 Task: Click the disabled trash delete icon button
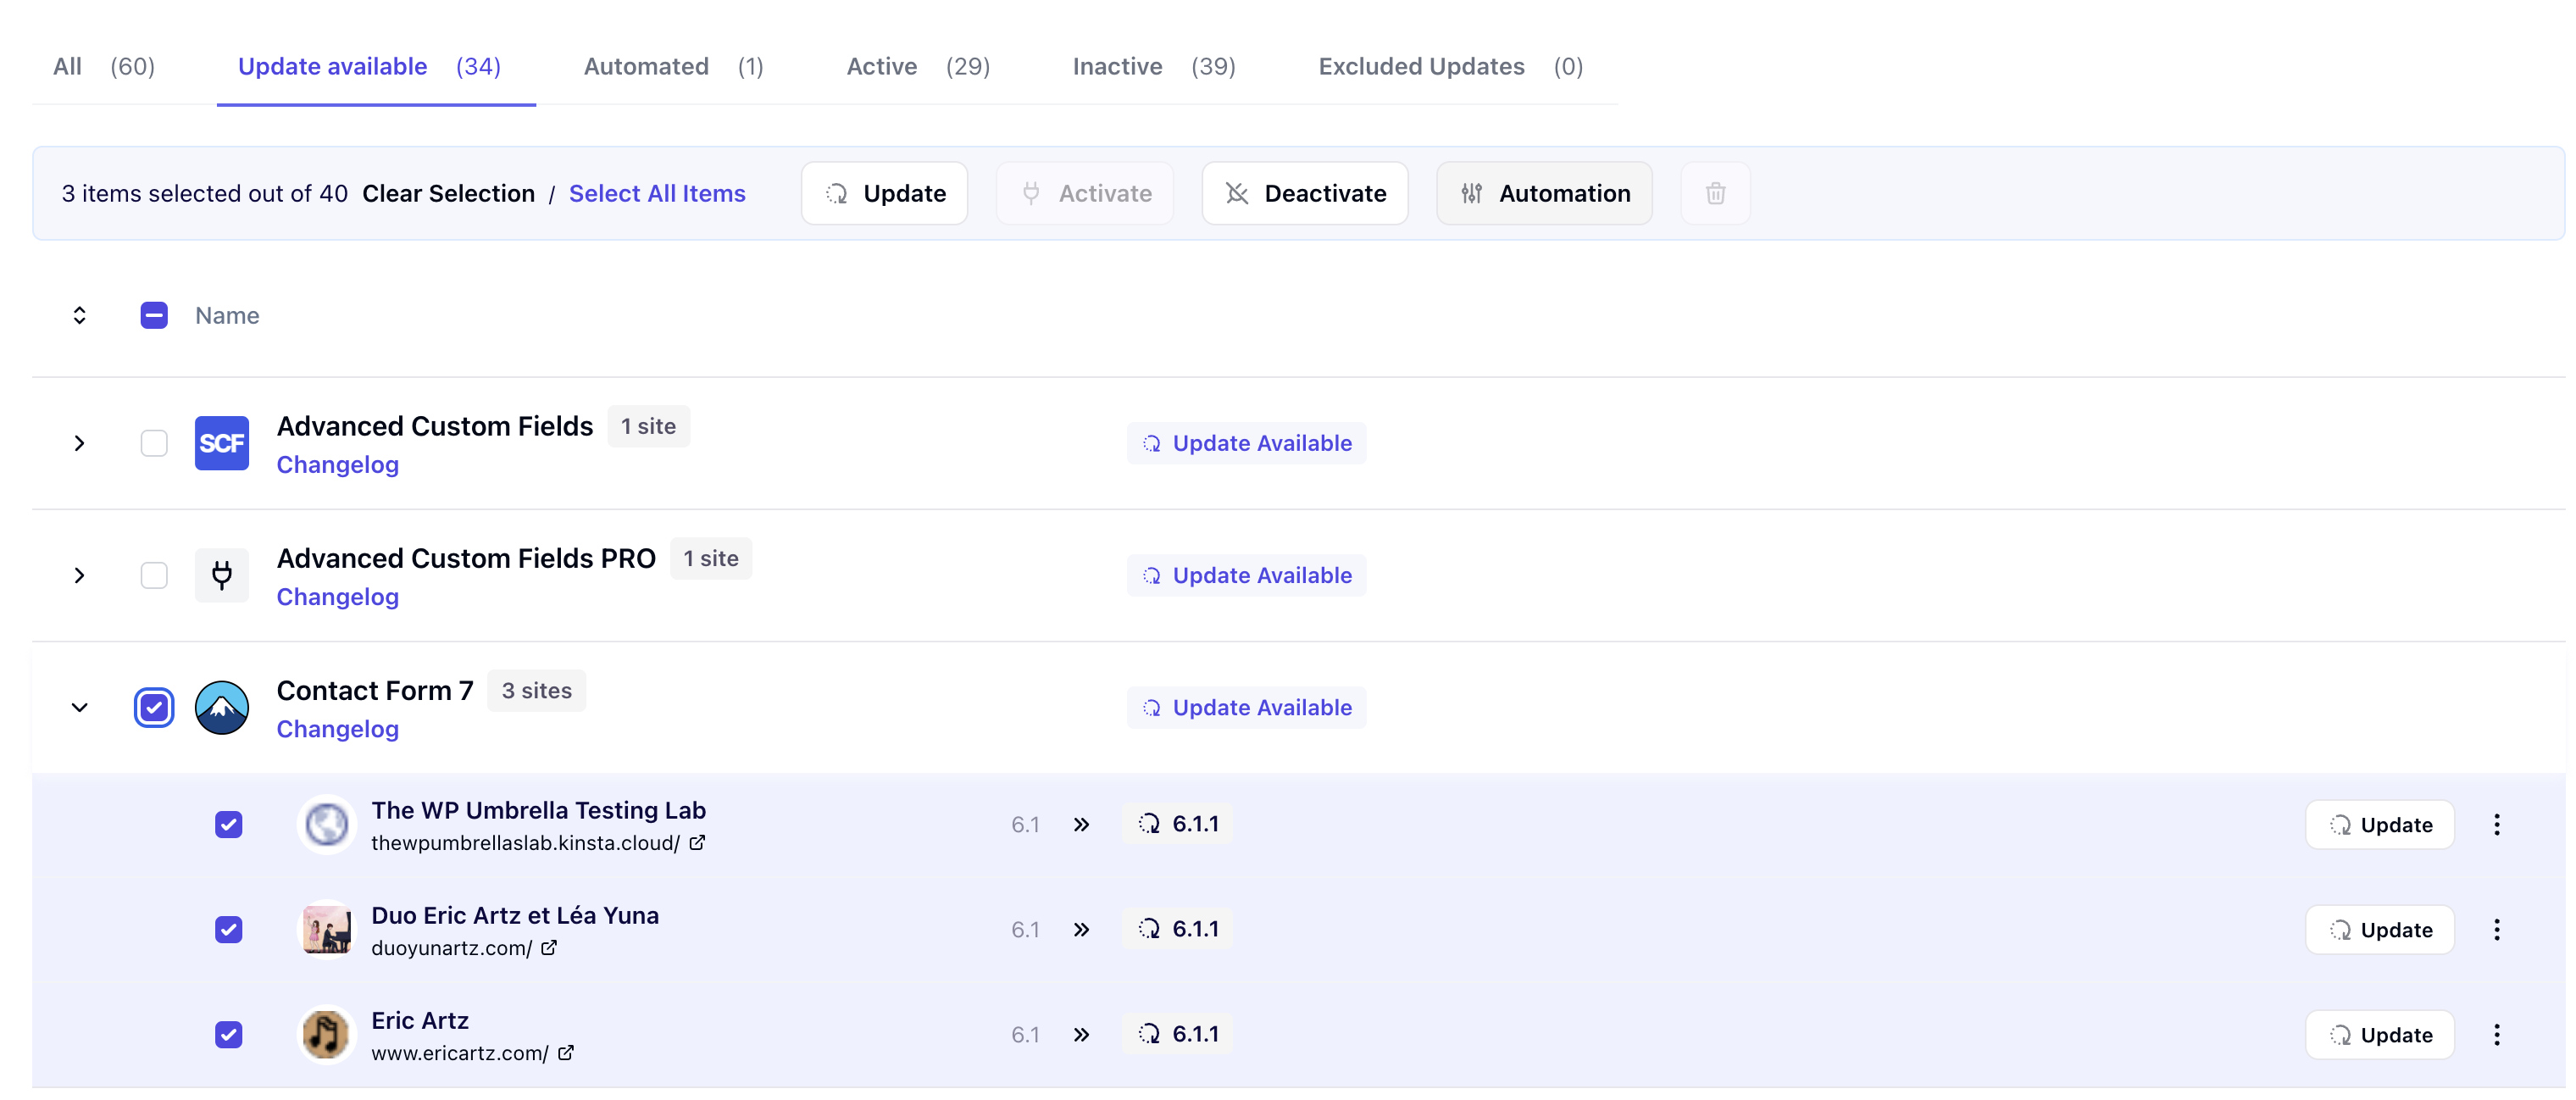tap(1715, 193)
